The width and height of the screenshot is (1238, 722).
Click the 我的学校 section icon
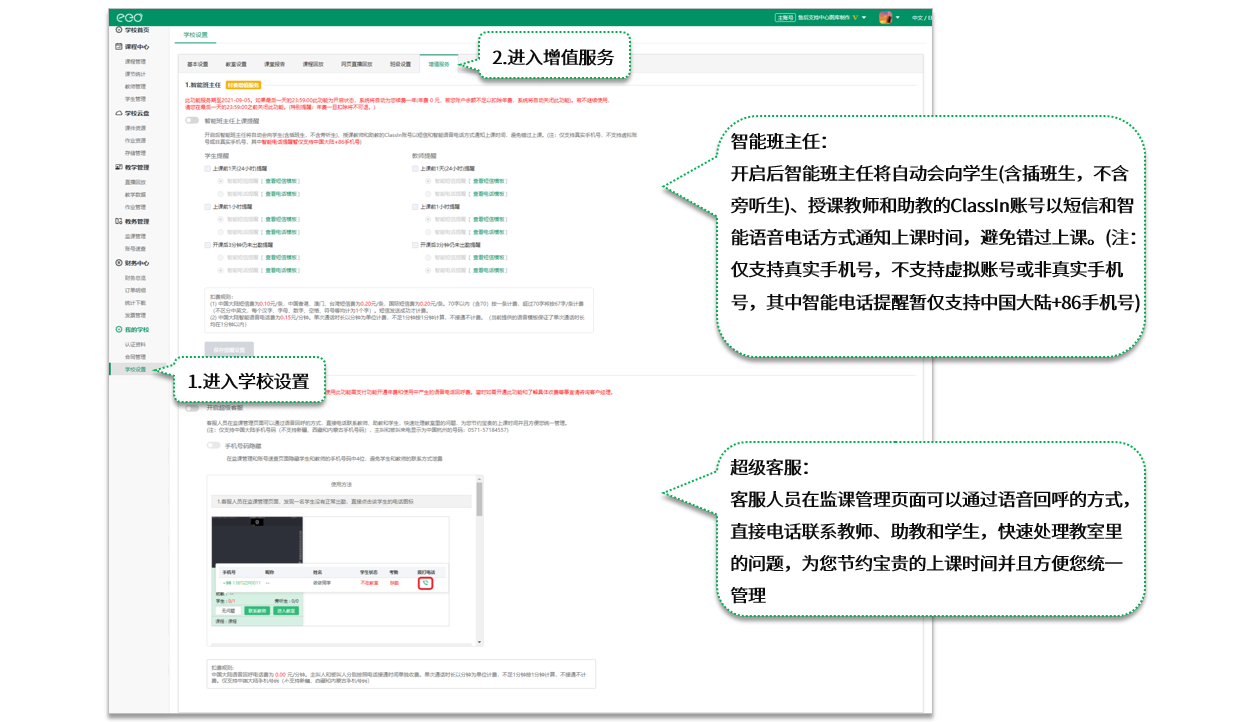point(118,329)
